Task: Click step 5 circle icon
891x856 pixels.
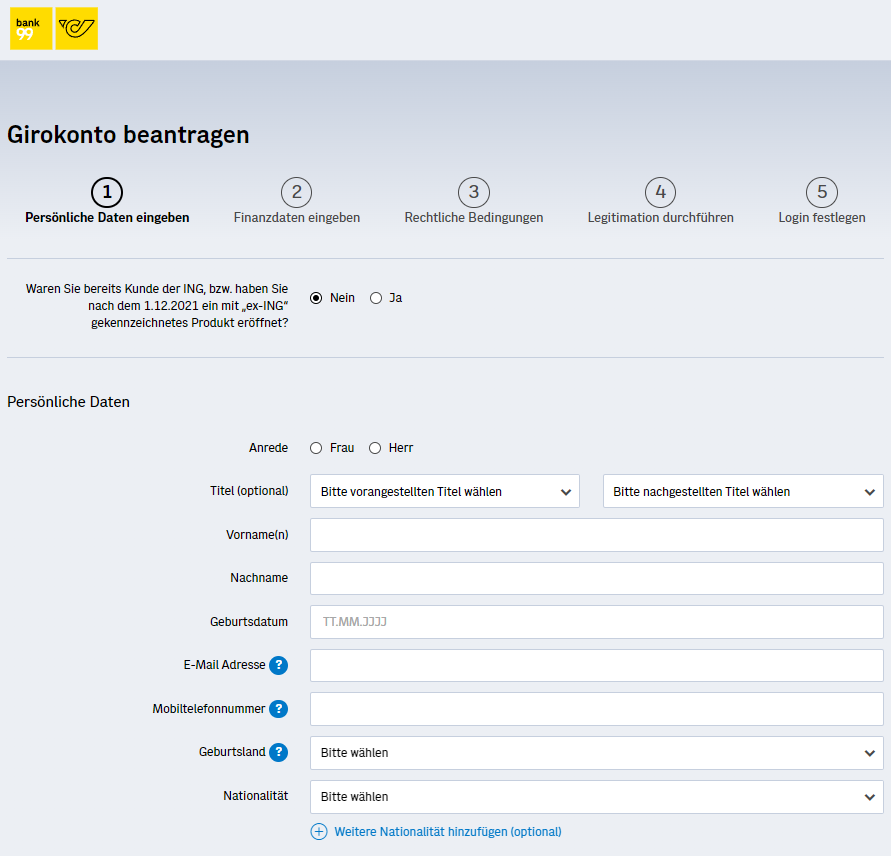Action: click(x=822, y=192)
